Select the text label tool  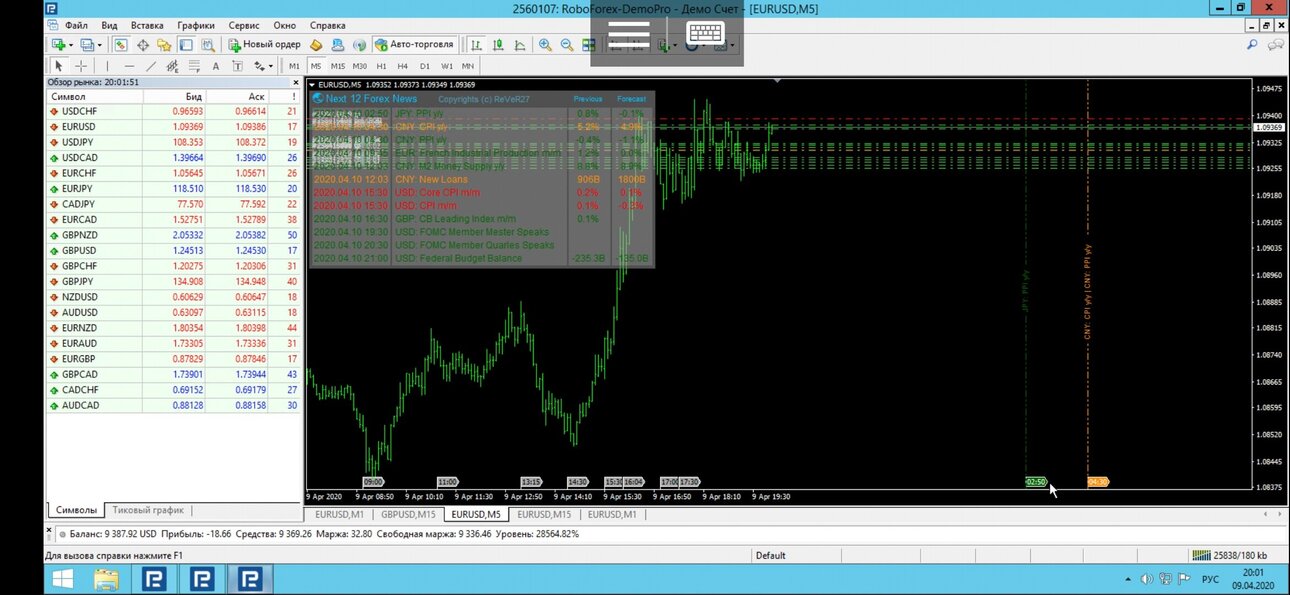click(237, 65)
